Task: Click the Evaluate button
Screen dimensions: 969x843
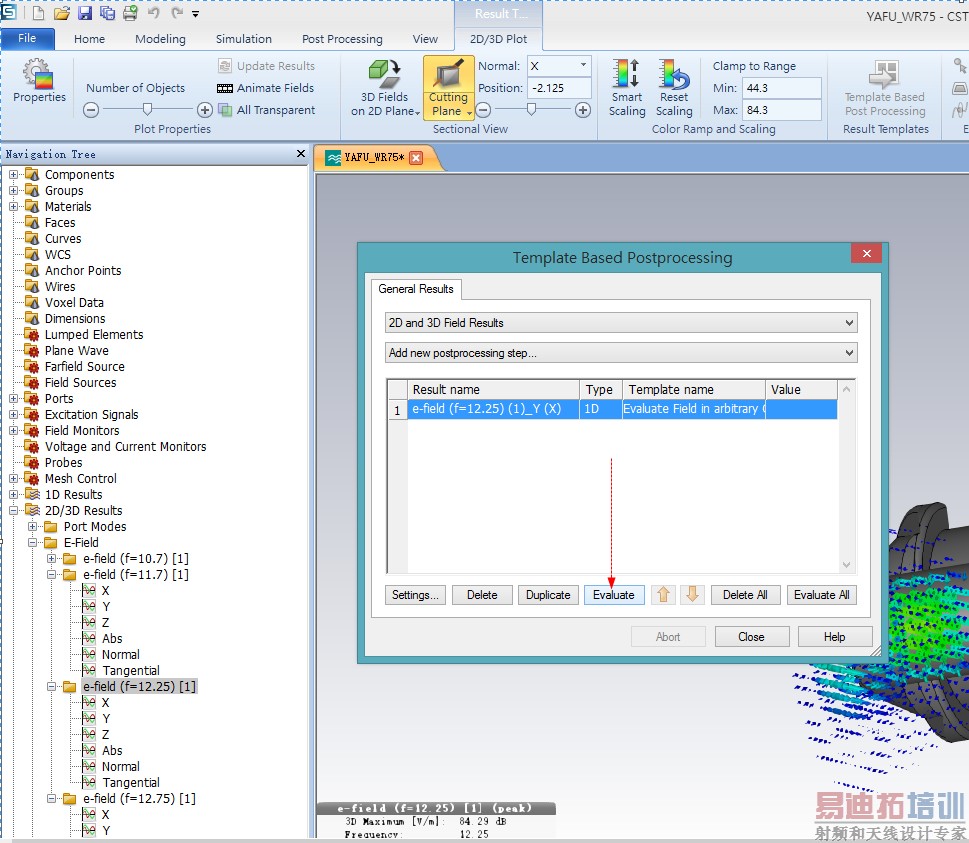Action: (x=614, y=595)
